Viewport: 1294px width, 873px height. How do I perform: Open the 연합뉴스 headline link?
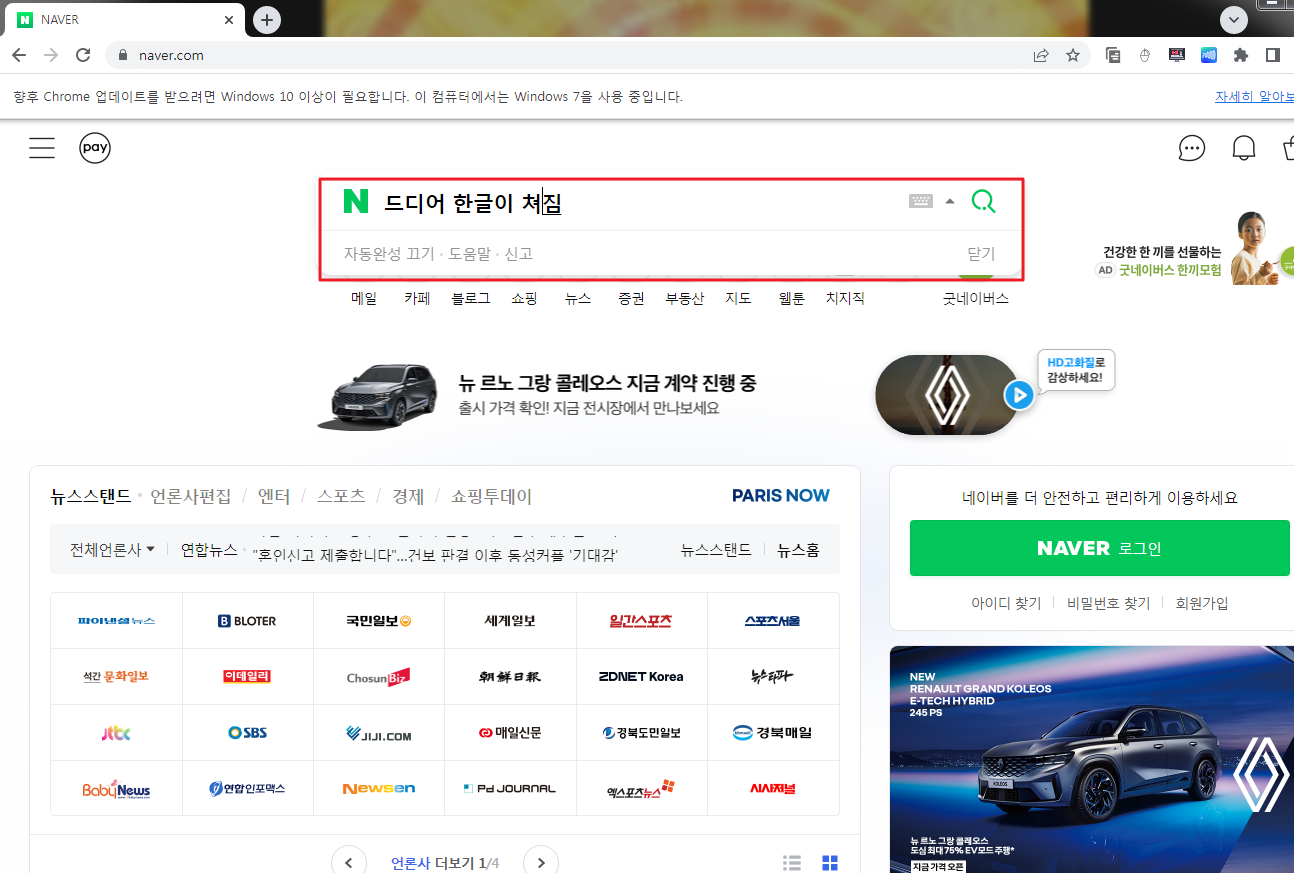(435, 553)
